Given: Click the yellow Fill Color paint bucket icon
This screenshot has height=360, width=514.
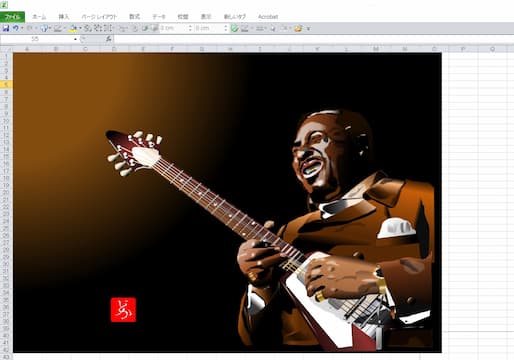Looking at the screenshot, I should click(x=73, y=29).
